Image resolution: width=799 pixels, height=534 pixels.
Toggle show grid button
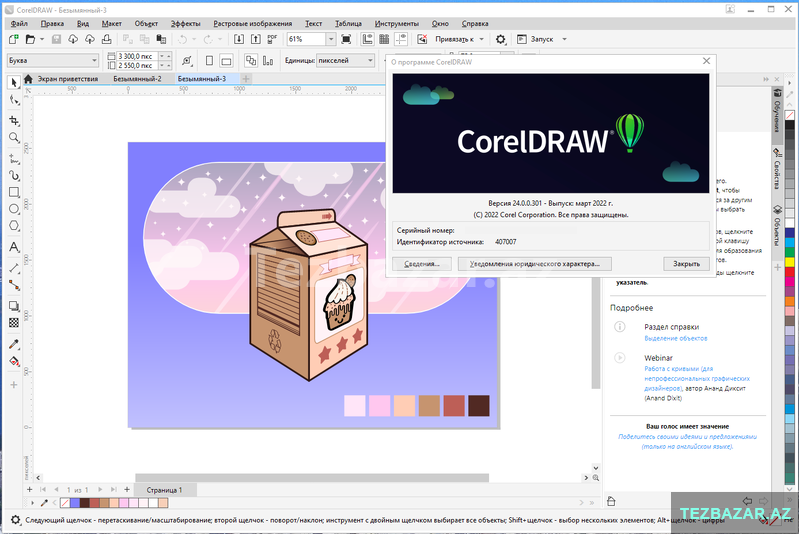(384, 39)
